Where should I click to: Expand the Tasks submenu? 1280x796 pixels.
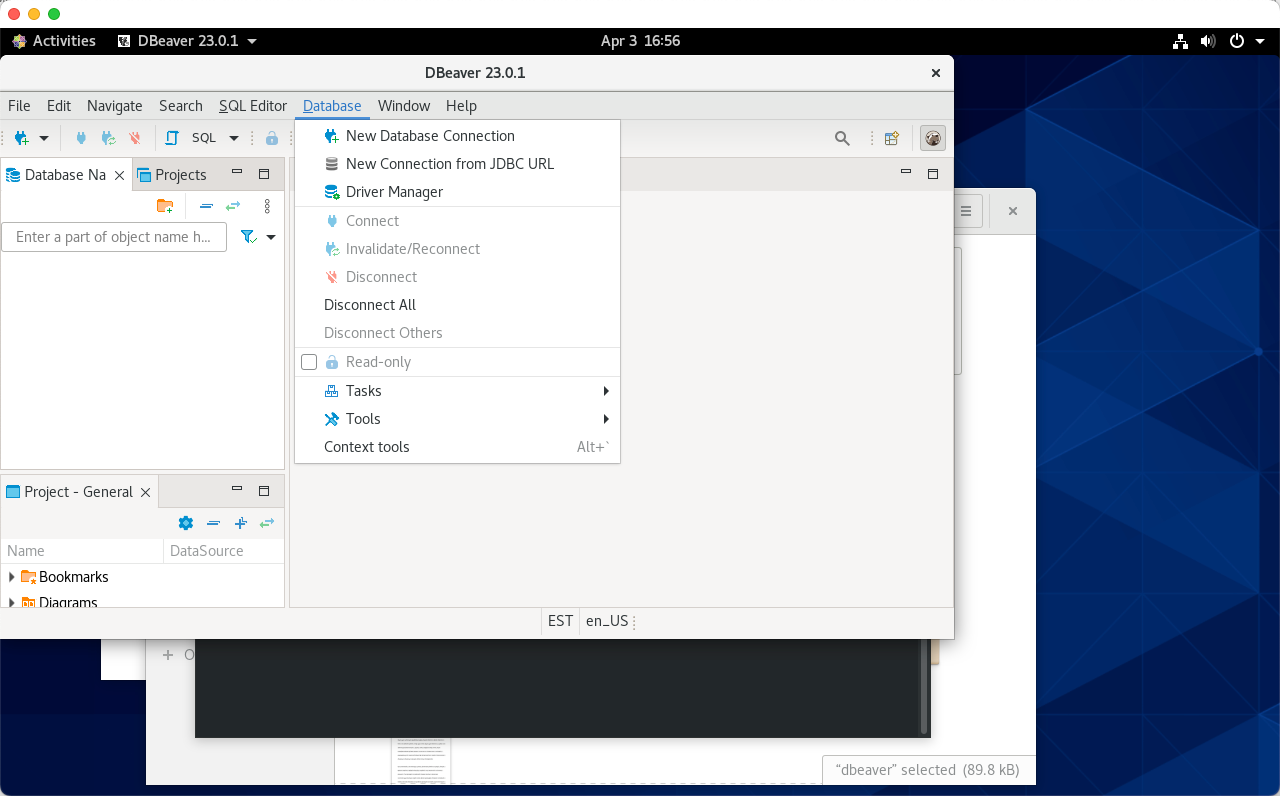click(458, 391)
